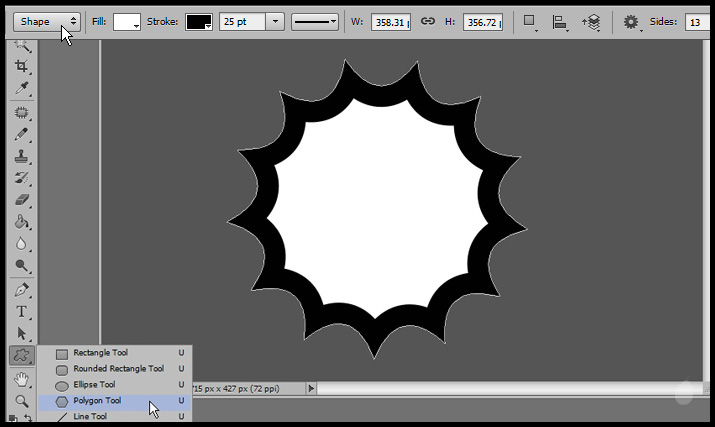
Task: Click the Sides number input field
Action: click(695, 21)
